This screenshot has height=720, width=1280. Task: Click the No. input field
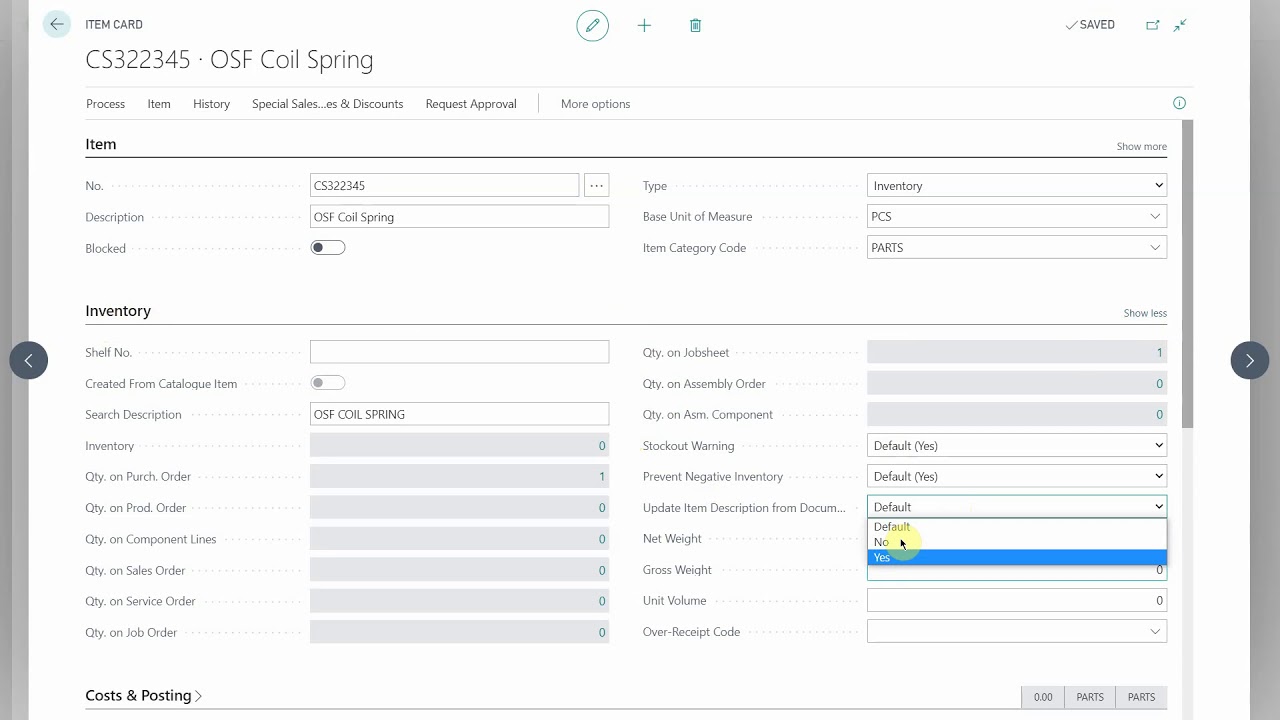444,185
